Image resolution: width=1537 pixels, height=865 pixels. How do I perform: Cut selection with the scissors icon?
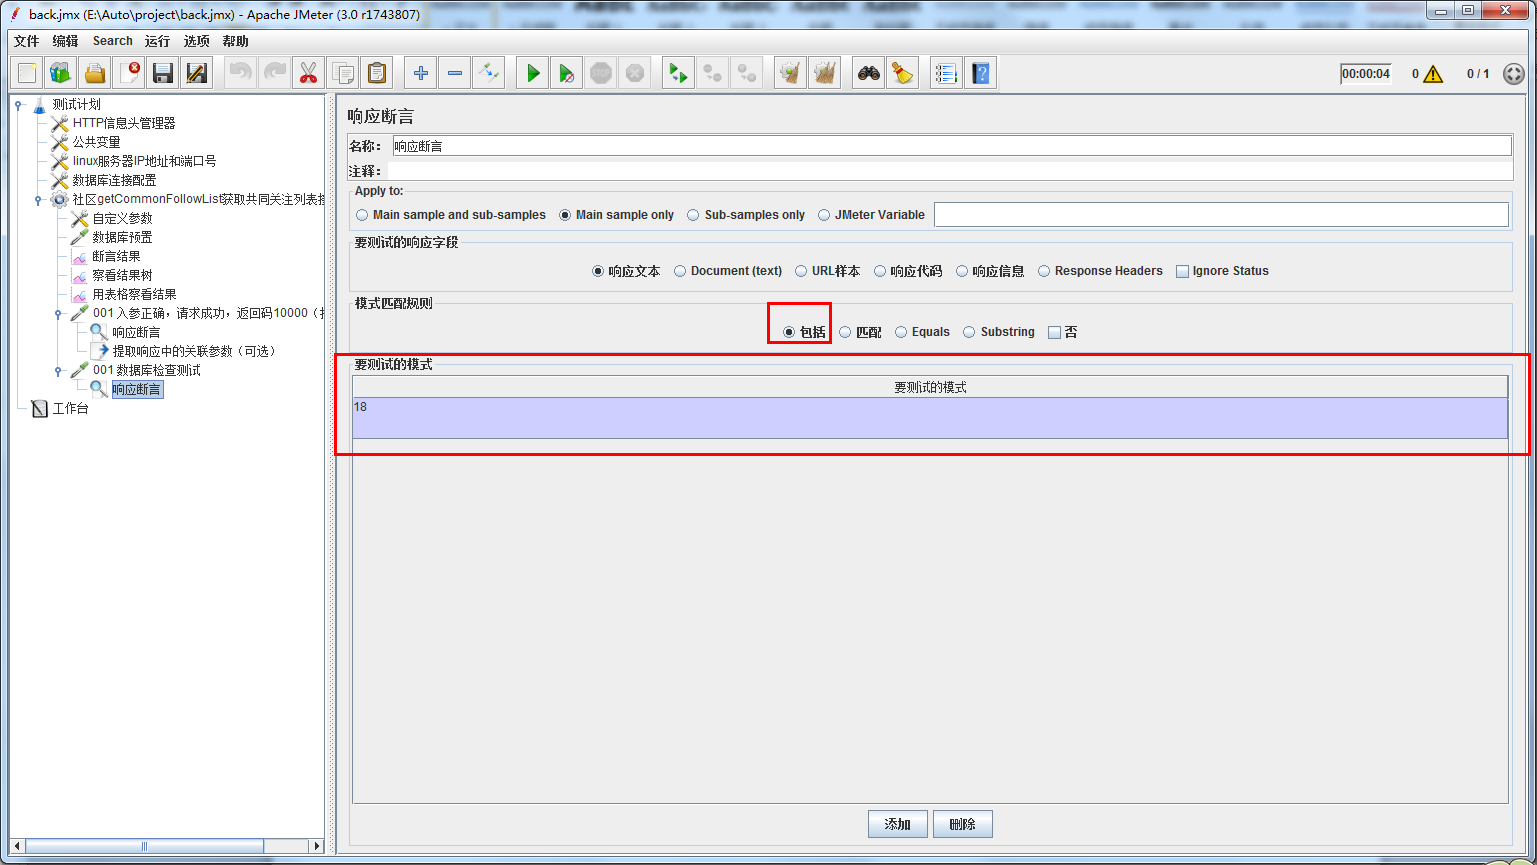(309, 73)
